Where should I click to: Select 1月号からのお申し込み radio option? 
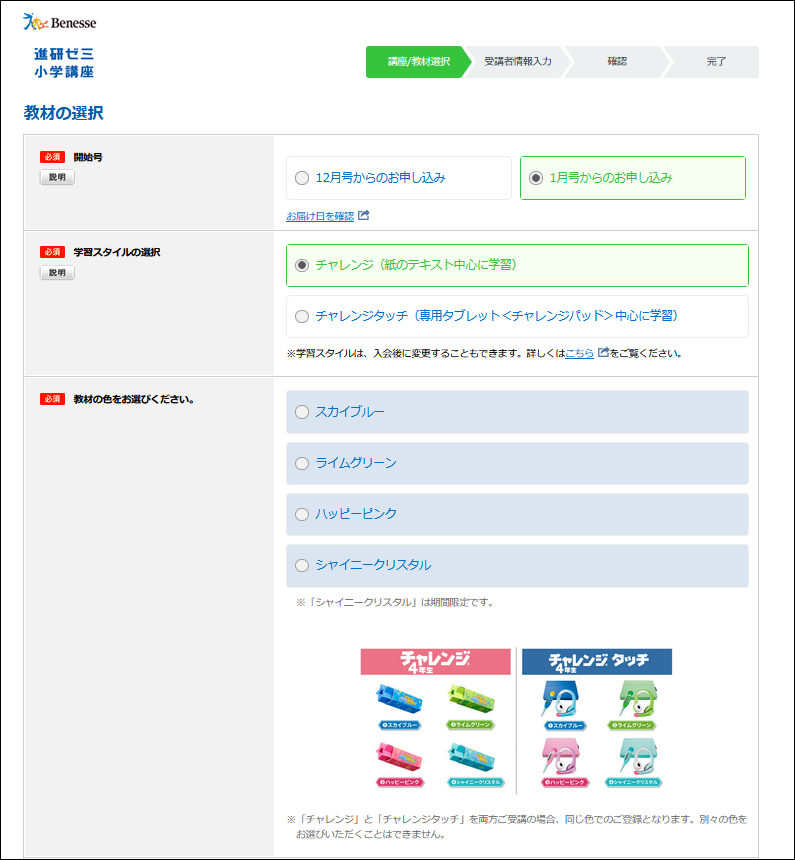point(536,178)
